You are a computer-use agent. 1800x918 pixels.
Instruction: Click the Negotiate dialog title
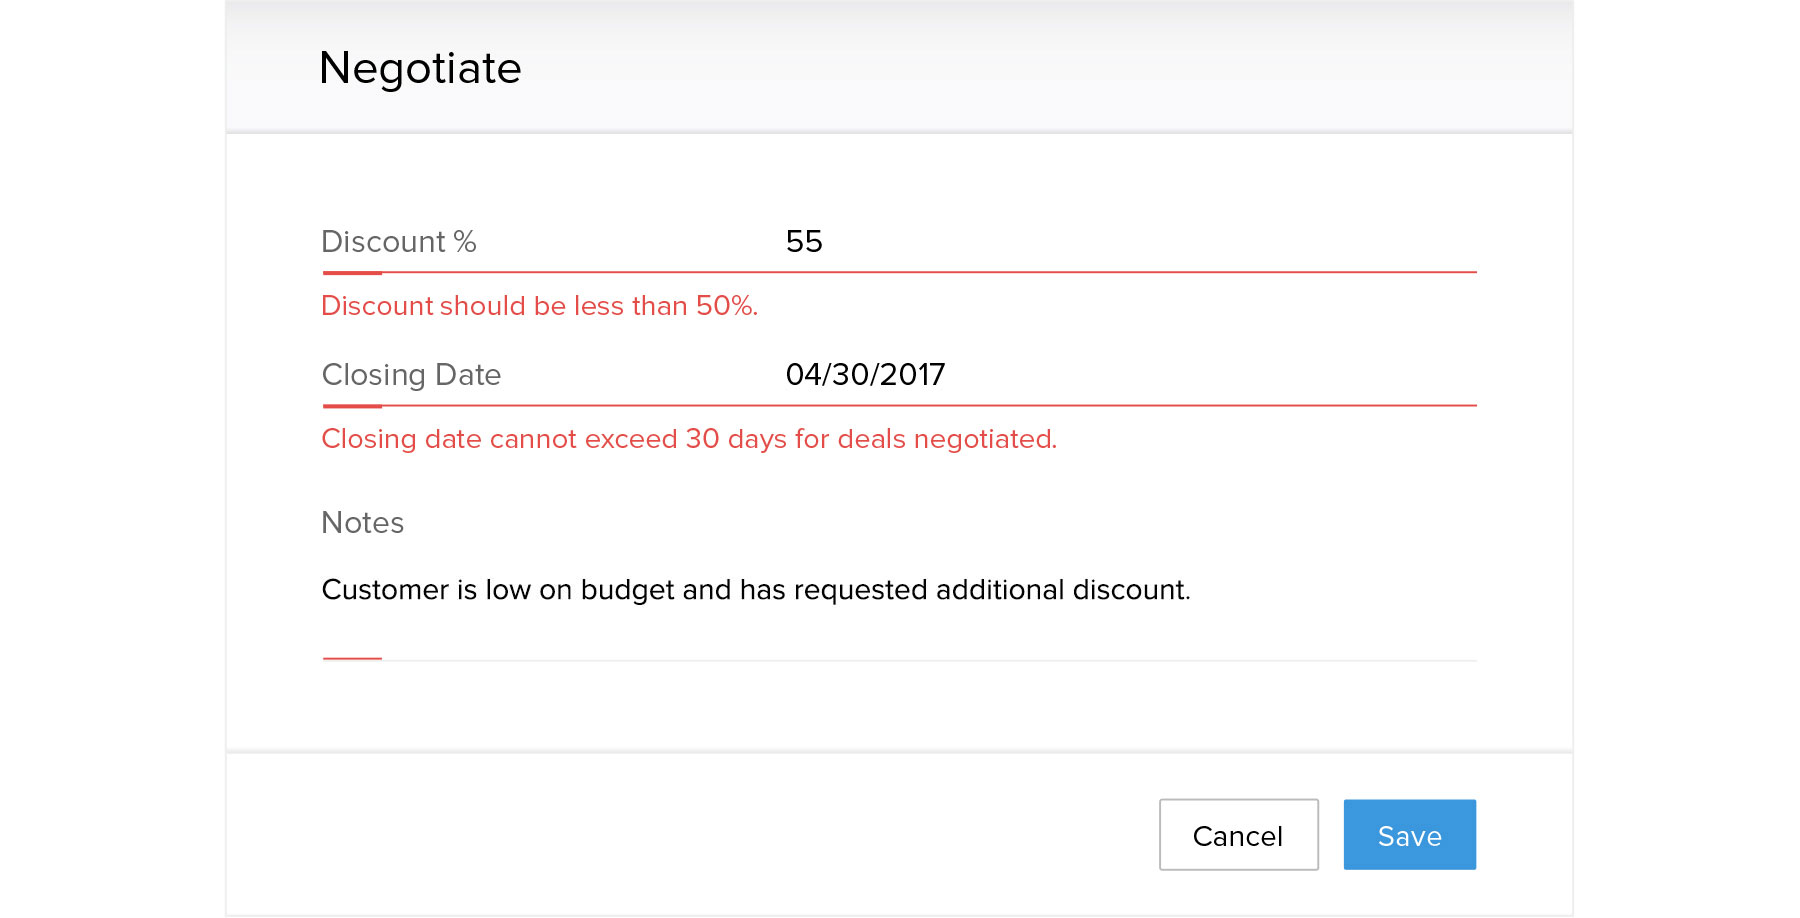click(x=420, y=68)
